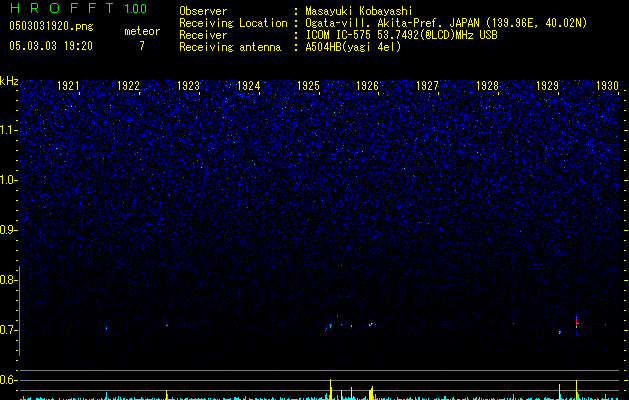
Task: Click the date stamp 05.03.03 19:20
Action: tap(51, 46)
